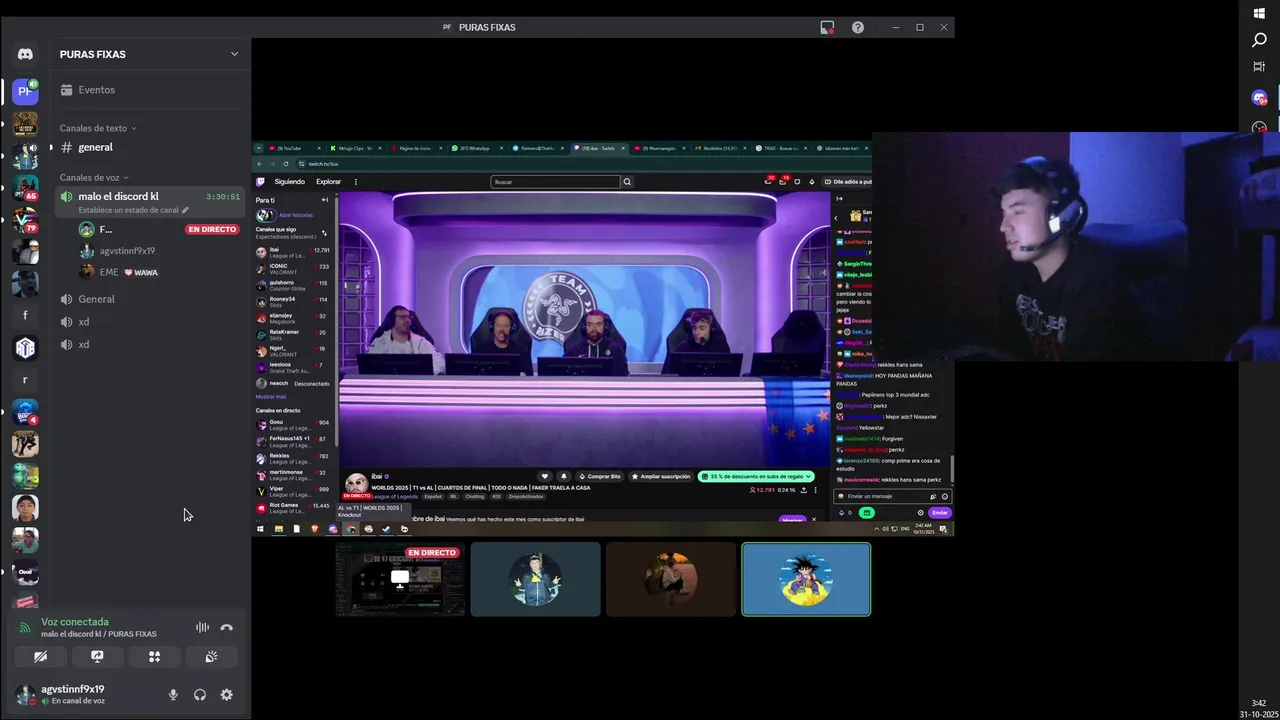Click the 3:30:51 call timer
This screenshot has width=1280, height=720.
pos(223,197)
